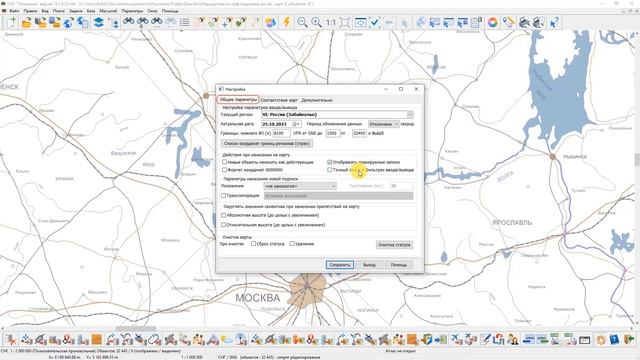Click the VFR upper limit field 1500

[333, 133]
